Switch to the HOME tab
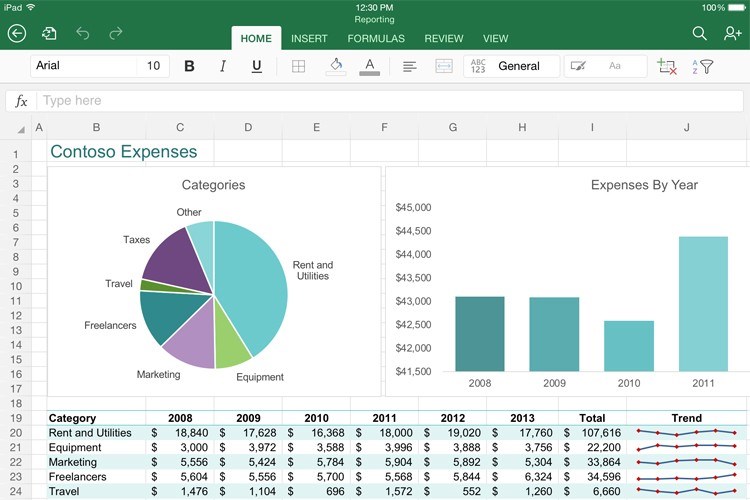 click(256, 38)
